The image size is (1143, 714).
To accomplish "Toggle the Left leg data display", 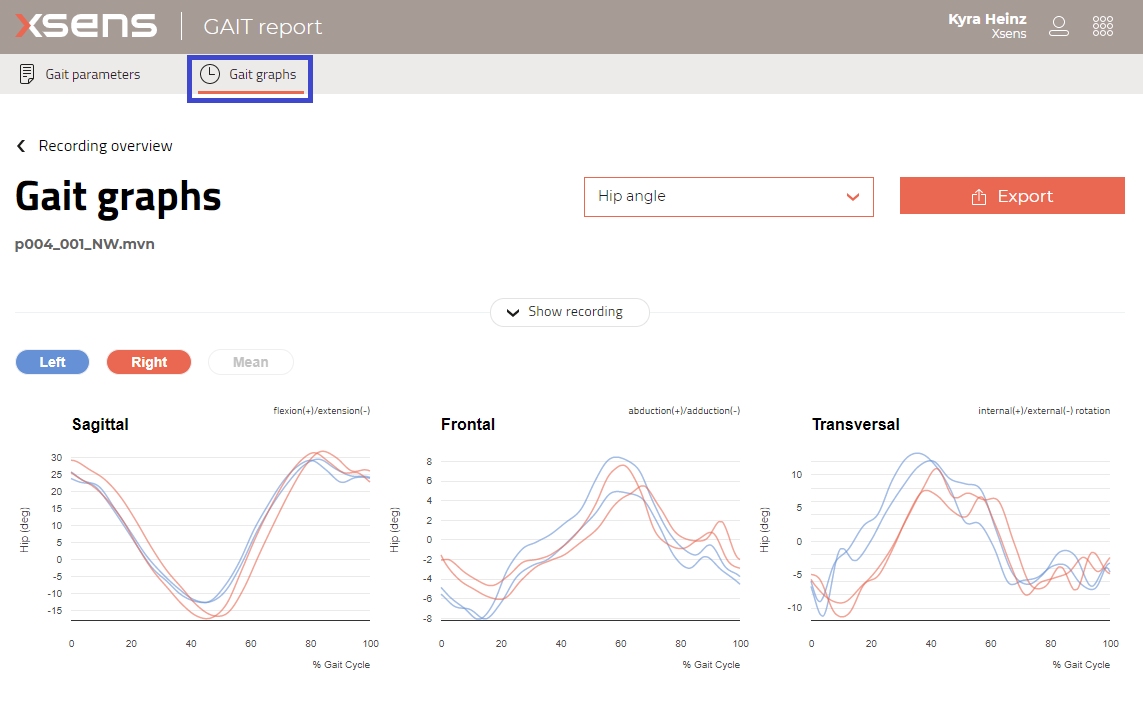I will [x=52, y=361].
